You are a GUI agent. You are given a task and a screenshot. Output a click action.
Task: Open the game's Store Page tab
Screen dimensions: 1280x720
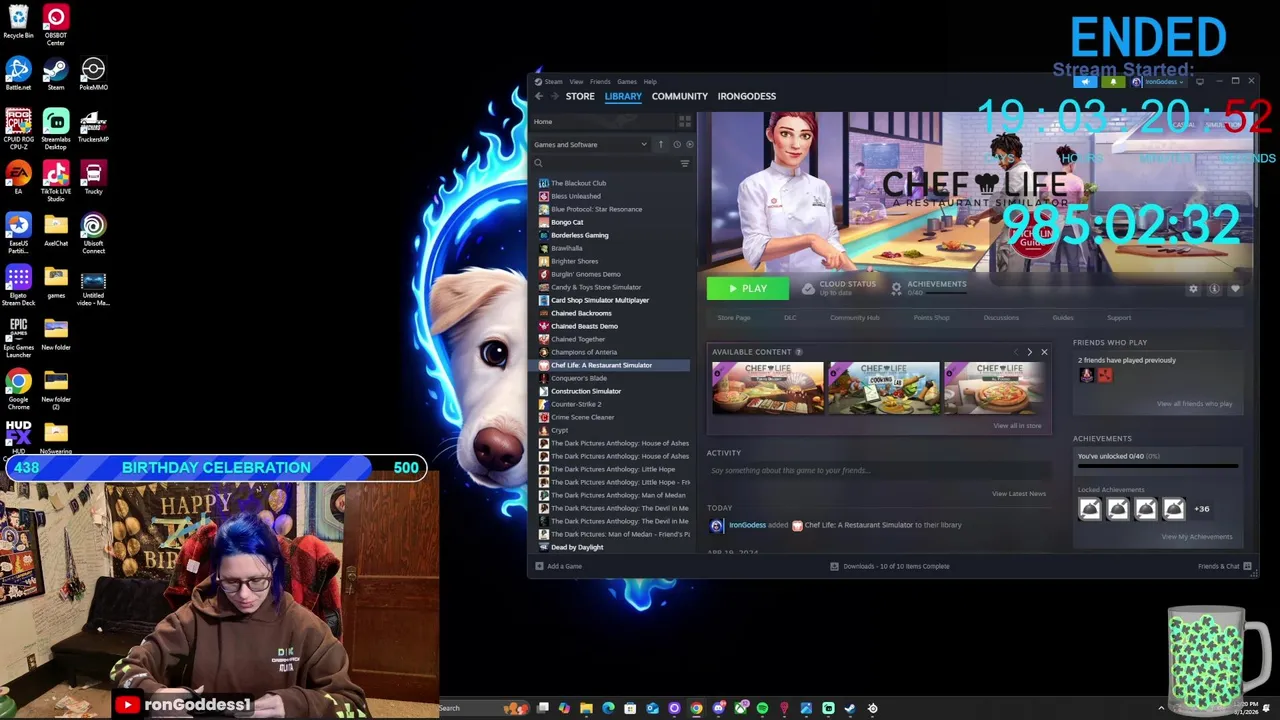pyautogui.click(x=734, y=318)
